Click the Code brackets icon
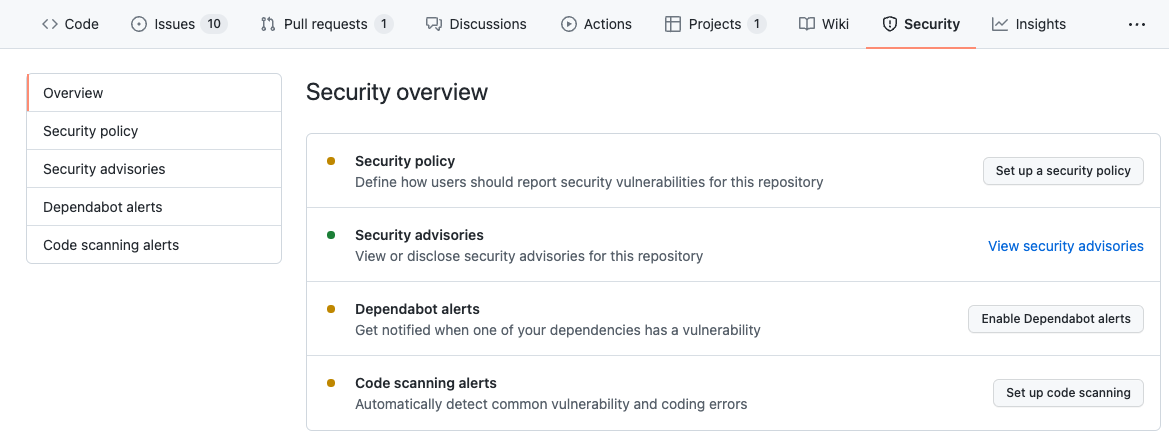Screen dimensions: 1169x442 point(49,24)
